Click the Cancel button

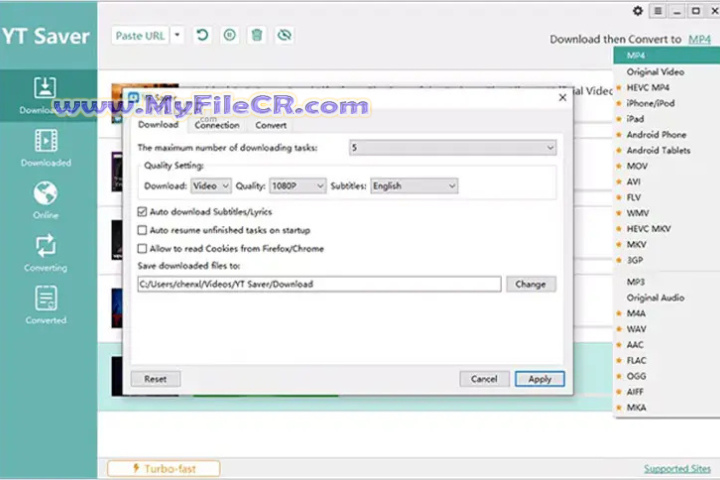click(484, 379)
